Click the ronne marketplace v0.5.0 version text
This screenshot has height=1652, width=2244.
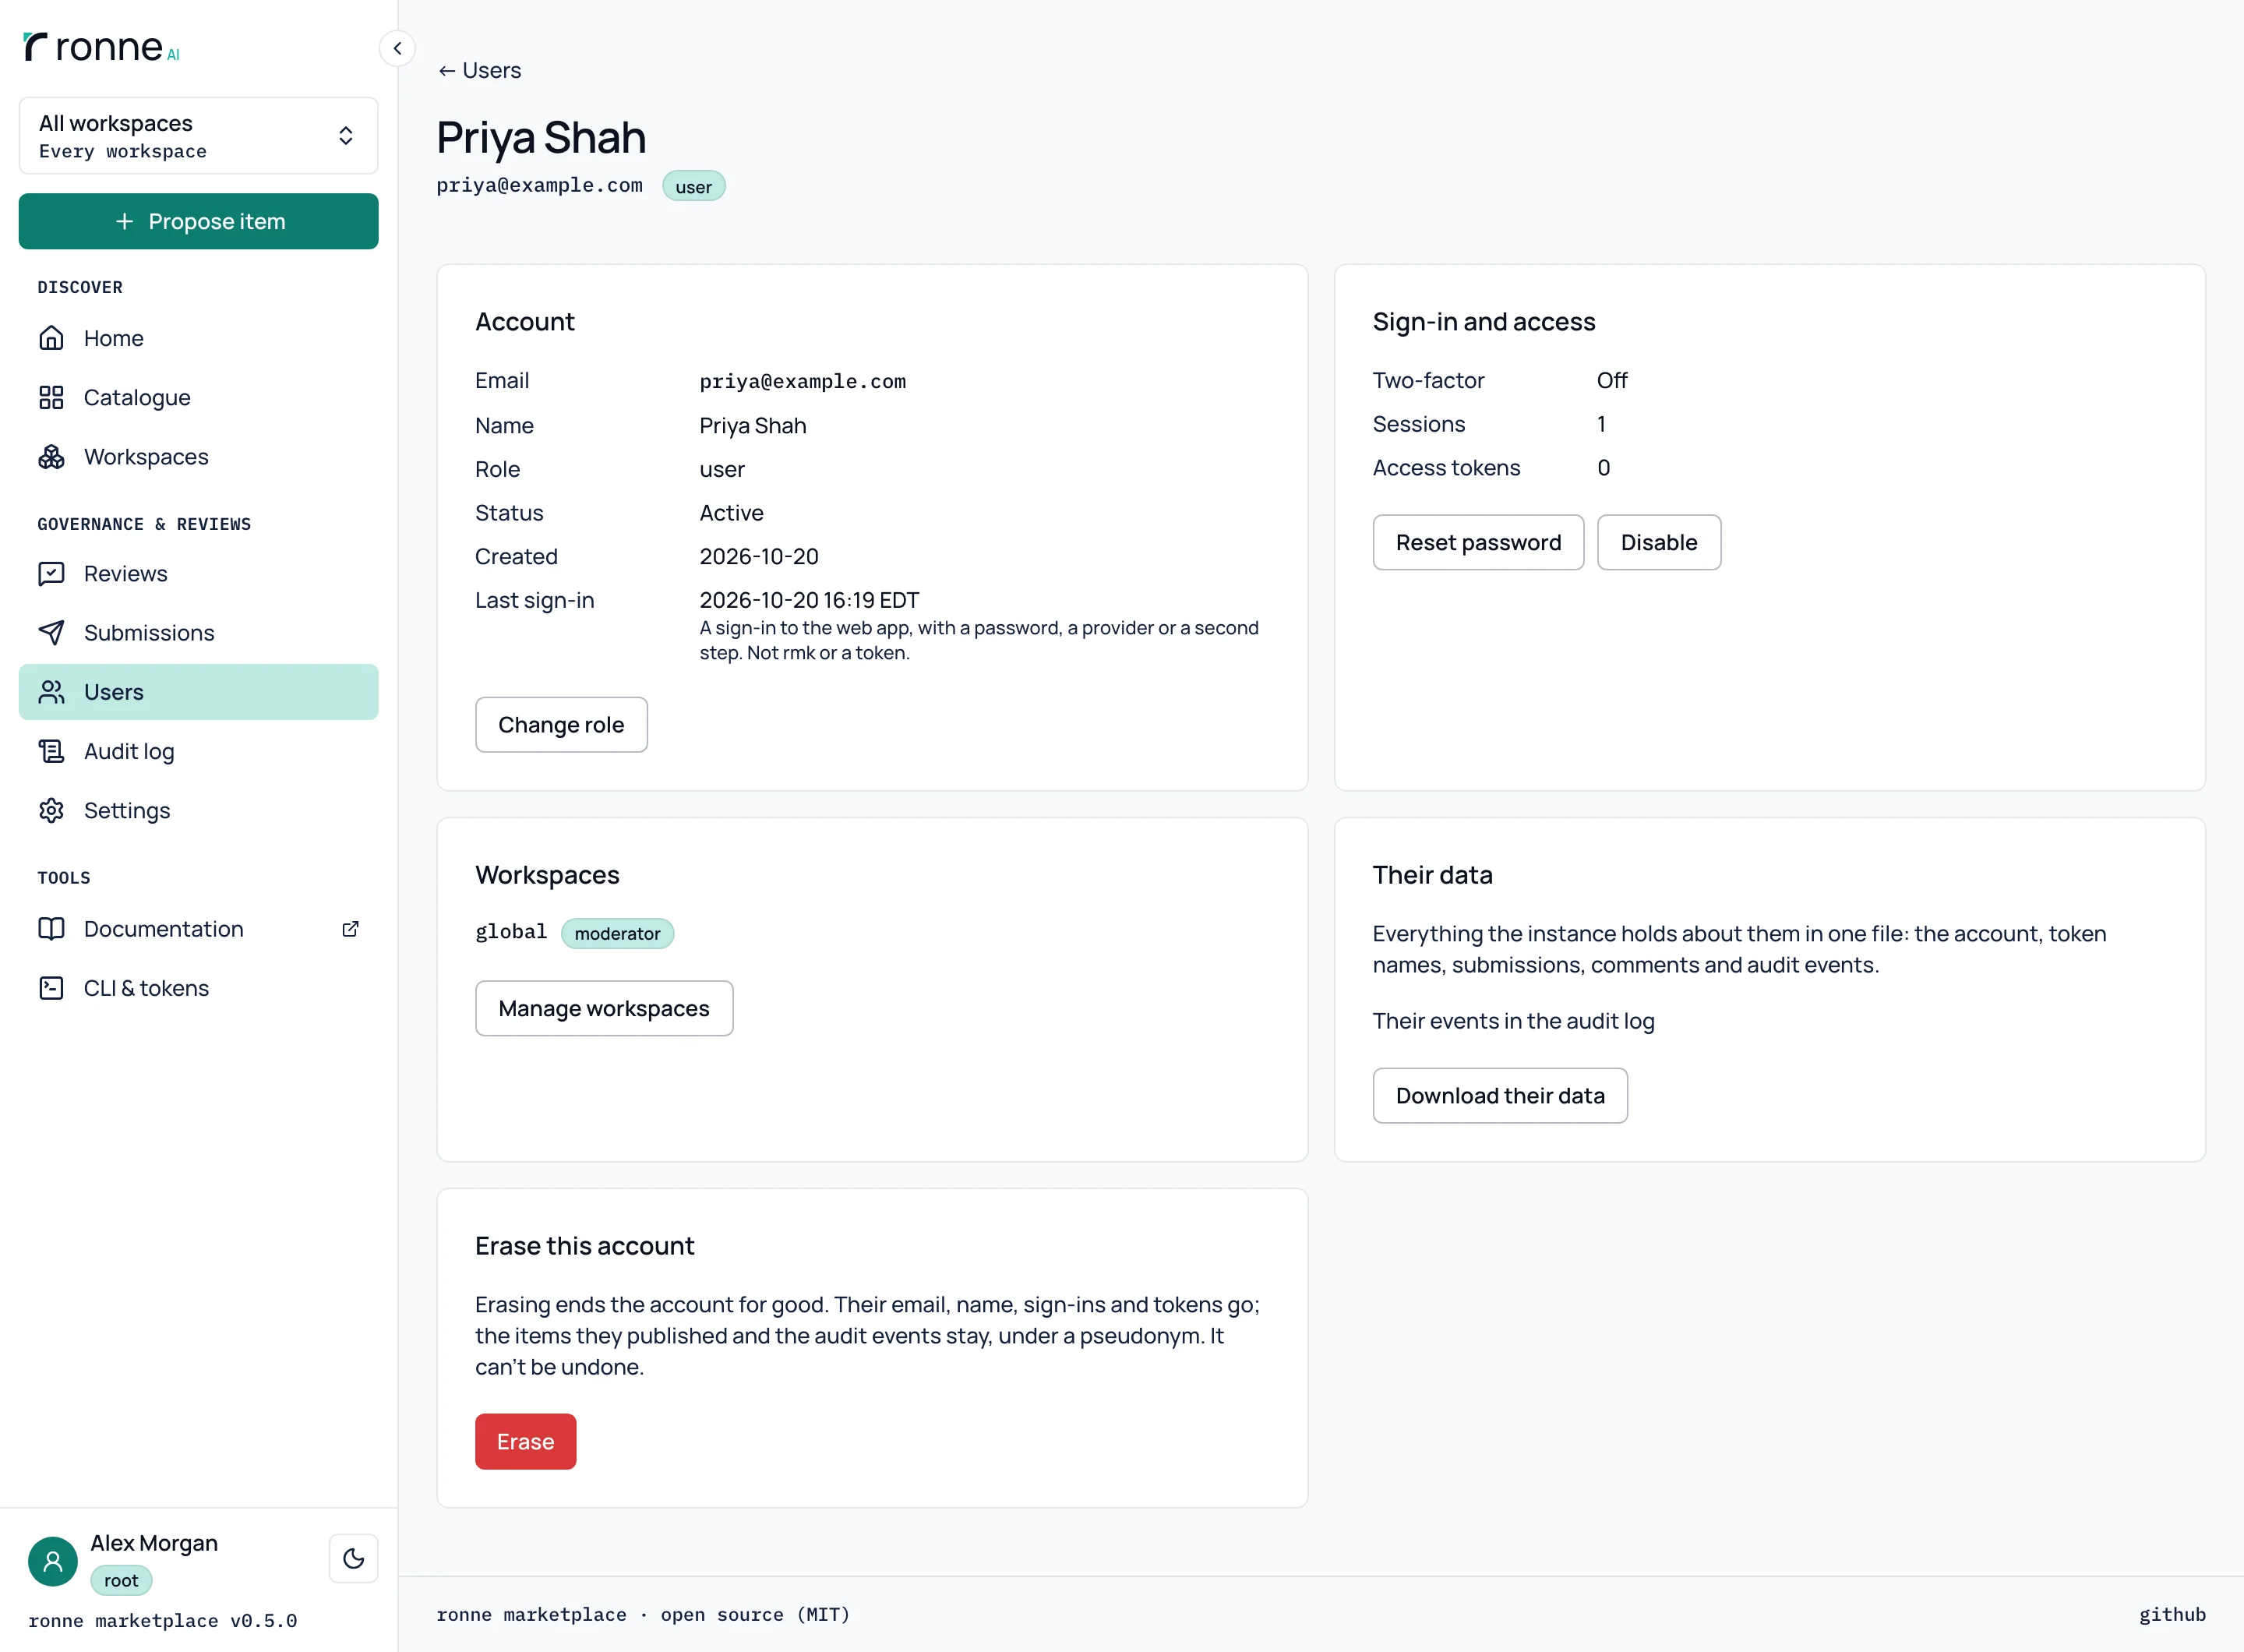(x=162, y=1620)
